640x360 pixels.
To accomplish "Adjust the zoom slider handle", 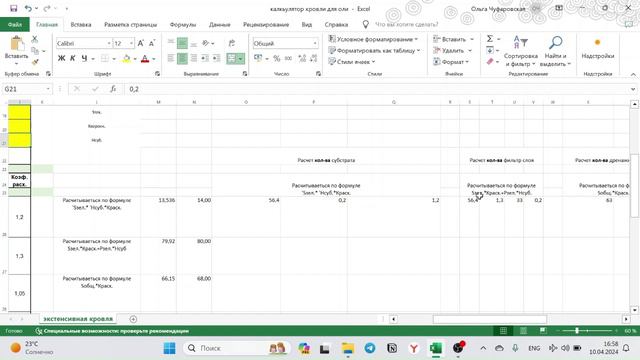I will click(x=577, y=331).
